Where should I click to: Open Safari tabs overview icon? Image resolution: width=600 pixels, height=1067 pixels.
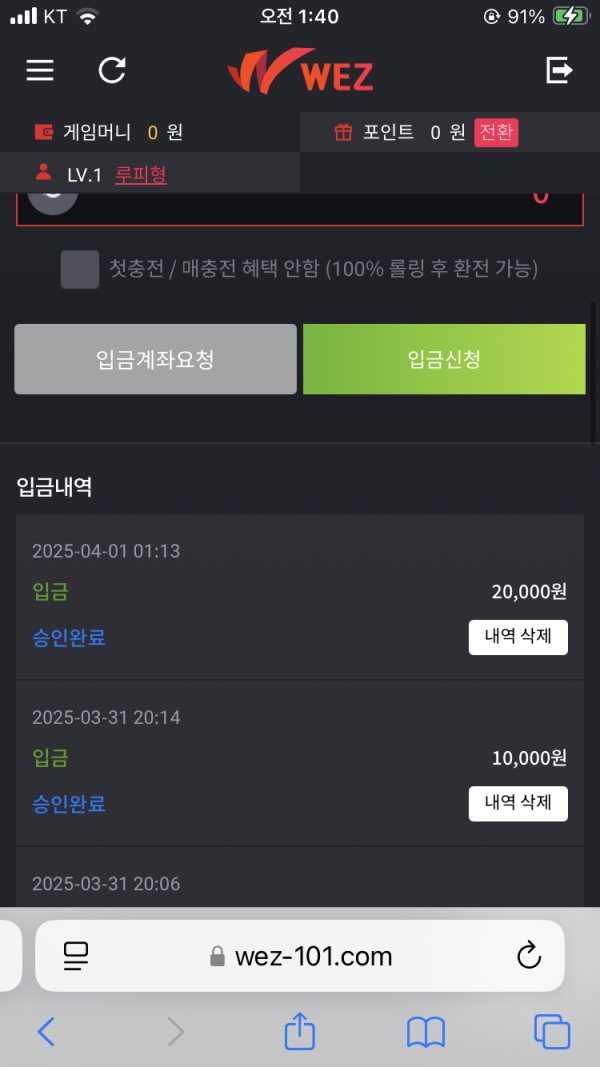coord(551,1031)
